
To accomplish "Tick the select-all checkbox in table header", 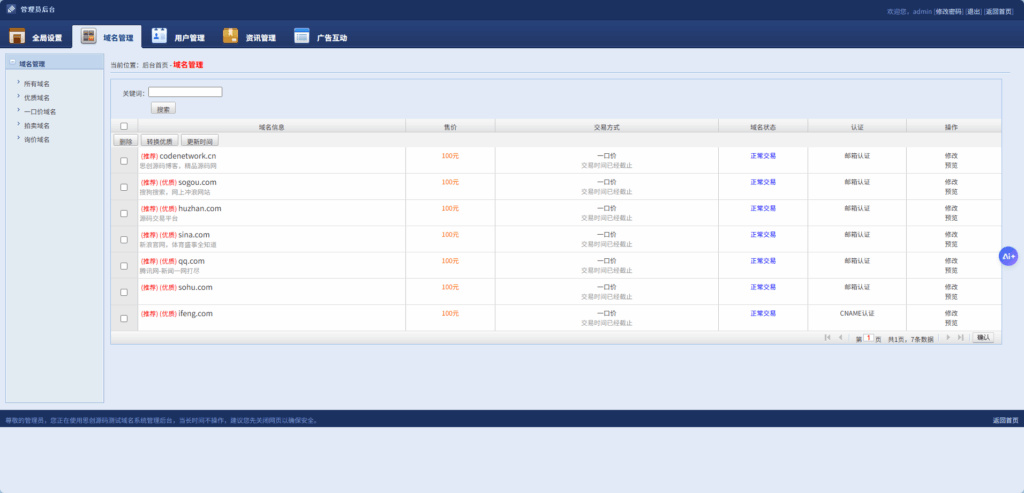I will 124,126.
